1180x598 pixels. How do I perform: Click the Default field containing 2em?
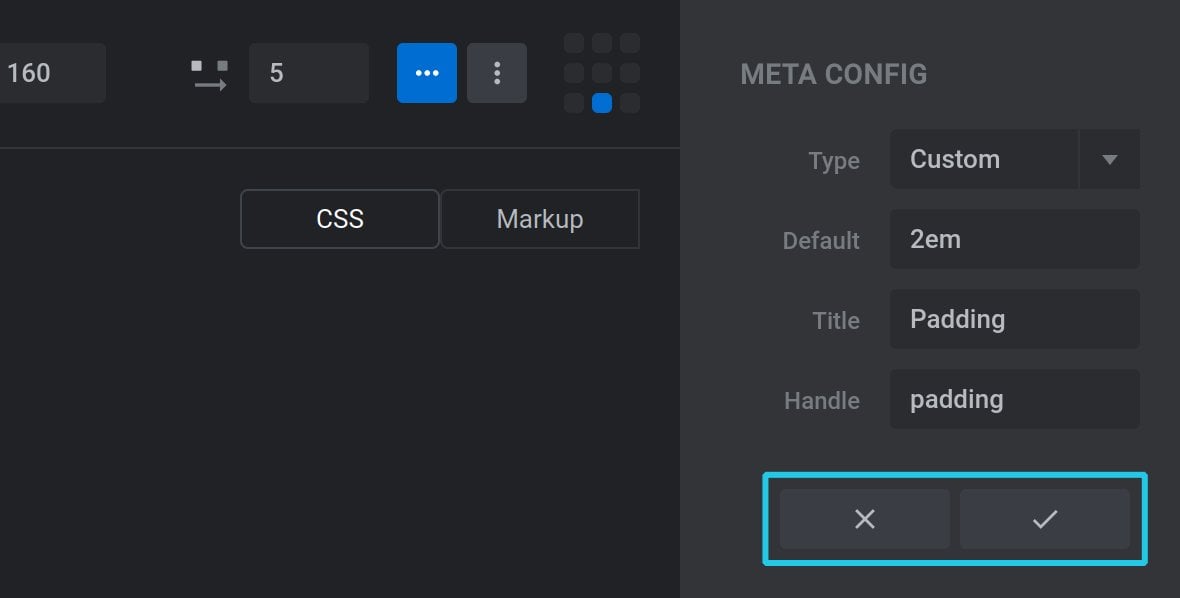(x=1014, y=239)
